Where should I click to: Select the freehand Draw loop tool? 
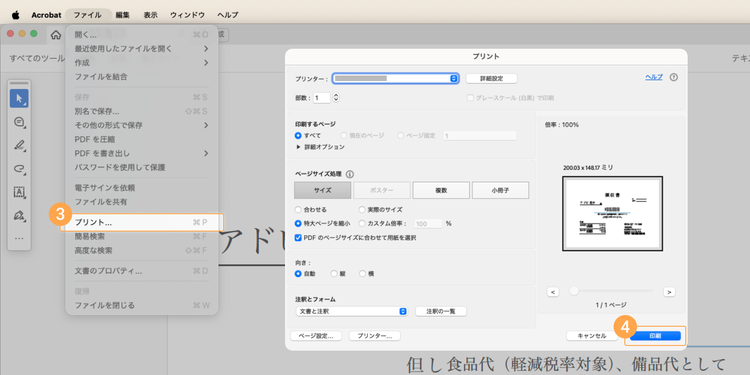(x=19, y=168)
